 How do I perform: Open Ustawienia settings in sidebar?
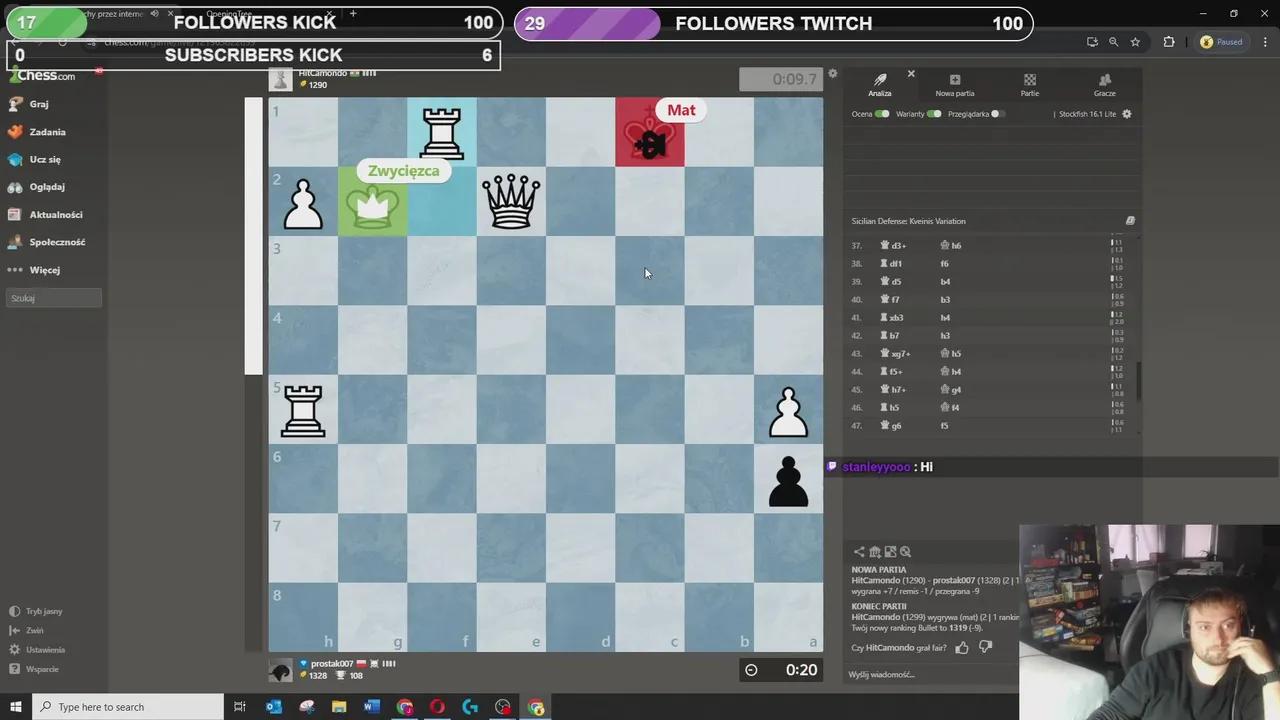[38, 650]
